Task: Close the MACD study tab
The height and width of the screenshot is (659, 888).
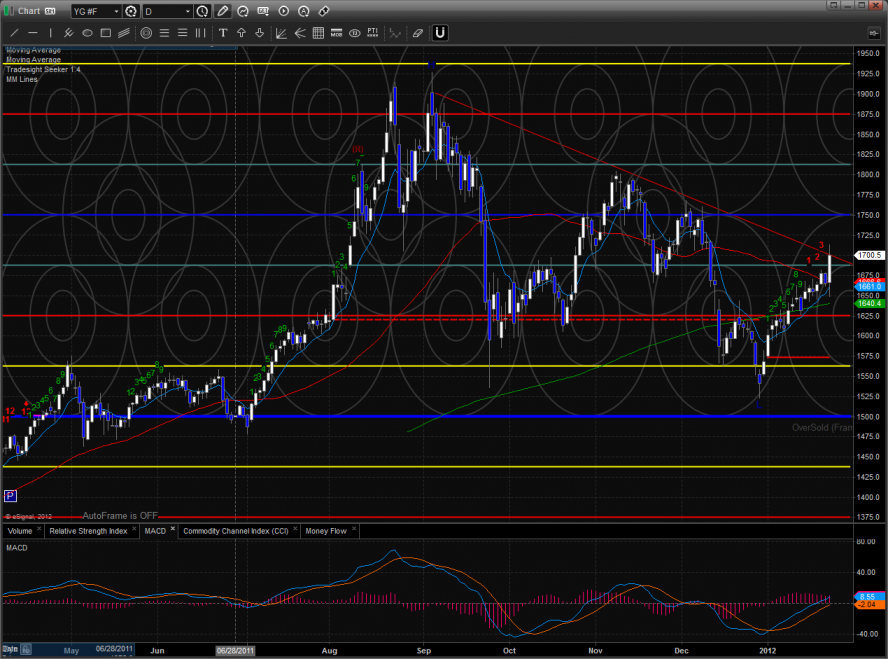Action: pos(173,529)
